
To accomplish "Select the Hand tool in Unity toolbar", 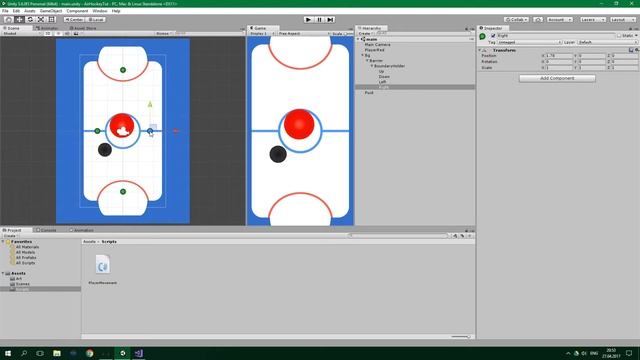I will click(x=8, y=20).
